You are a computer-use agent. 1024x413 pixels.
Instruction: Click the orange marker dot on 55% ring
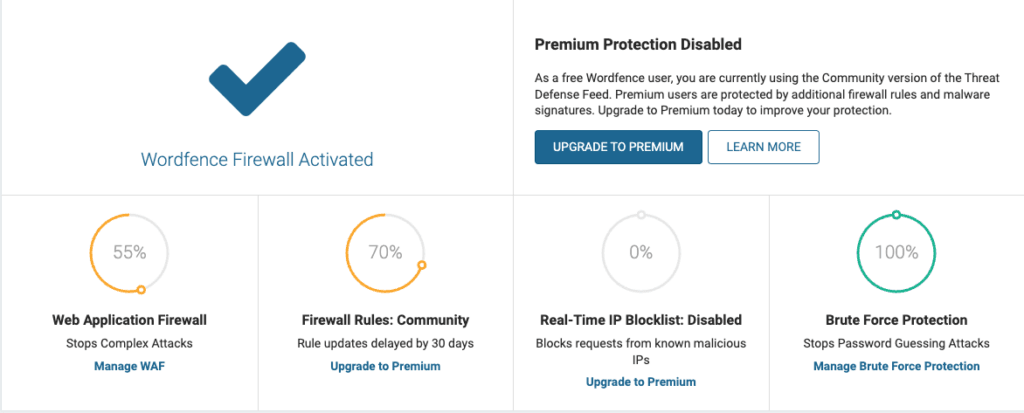[141, 290]
